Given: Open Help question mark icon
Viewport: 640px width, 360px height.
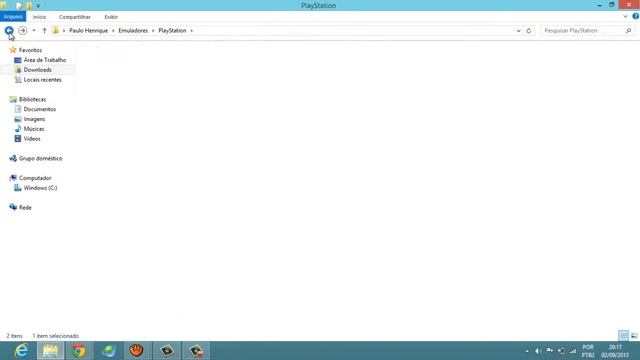Looking at the screenshot, I should pyautogui.click(x=636, y=16).
